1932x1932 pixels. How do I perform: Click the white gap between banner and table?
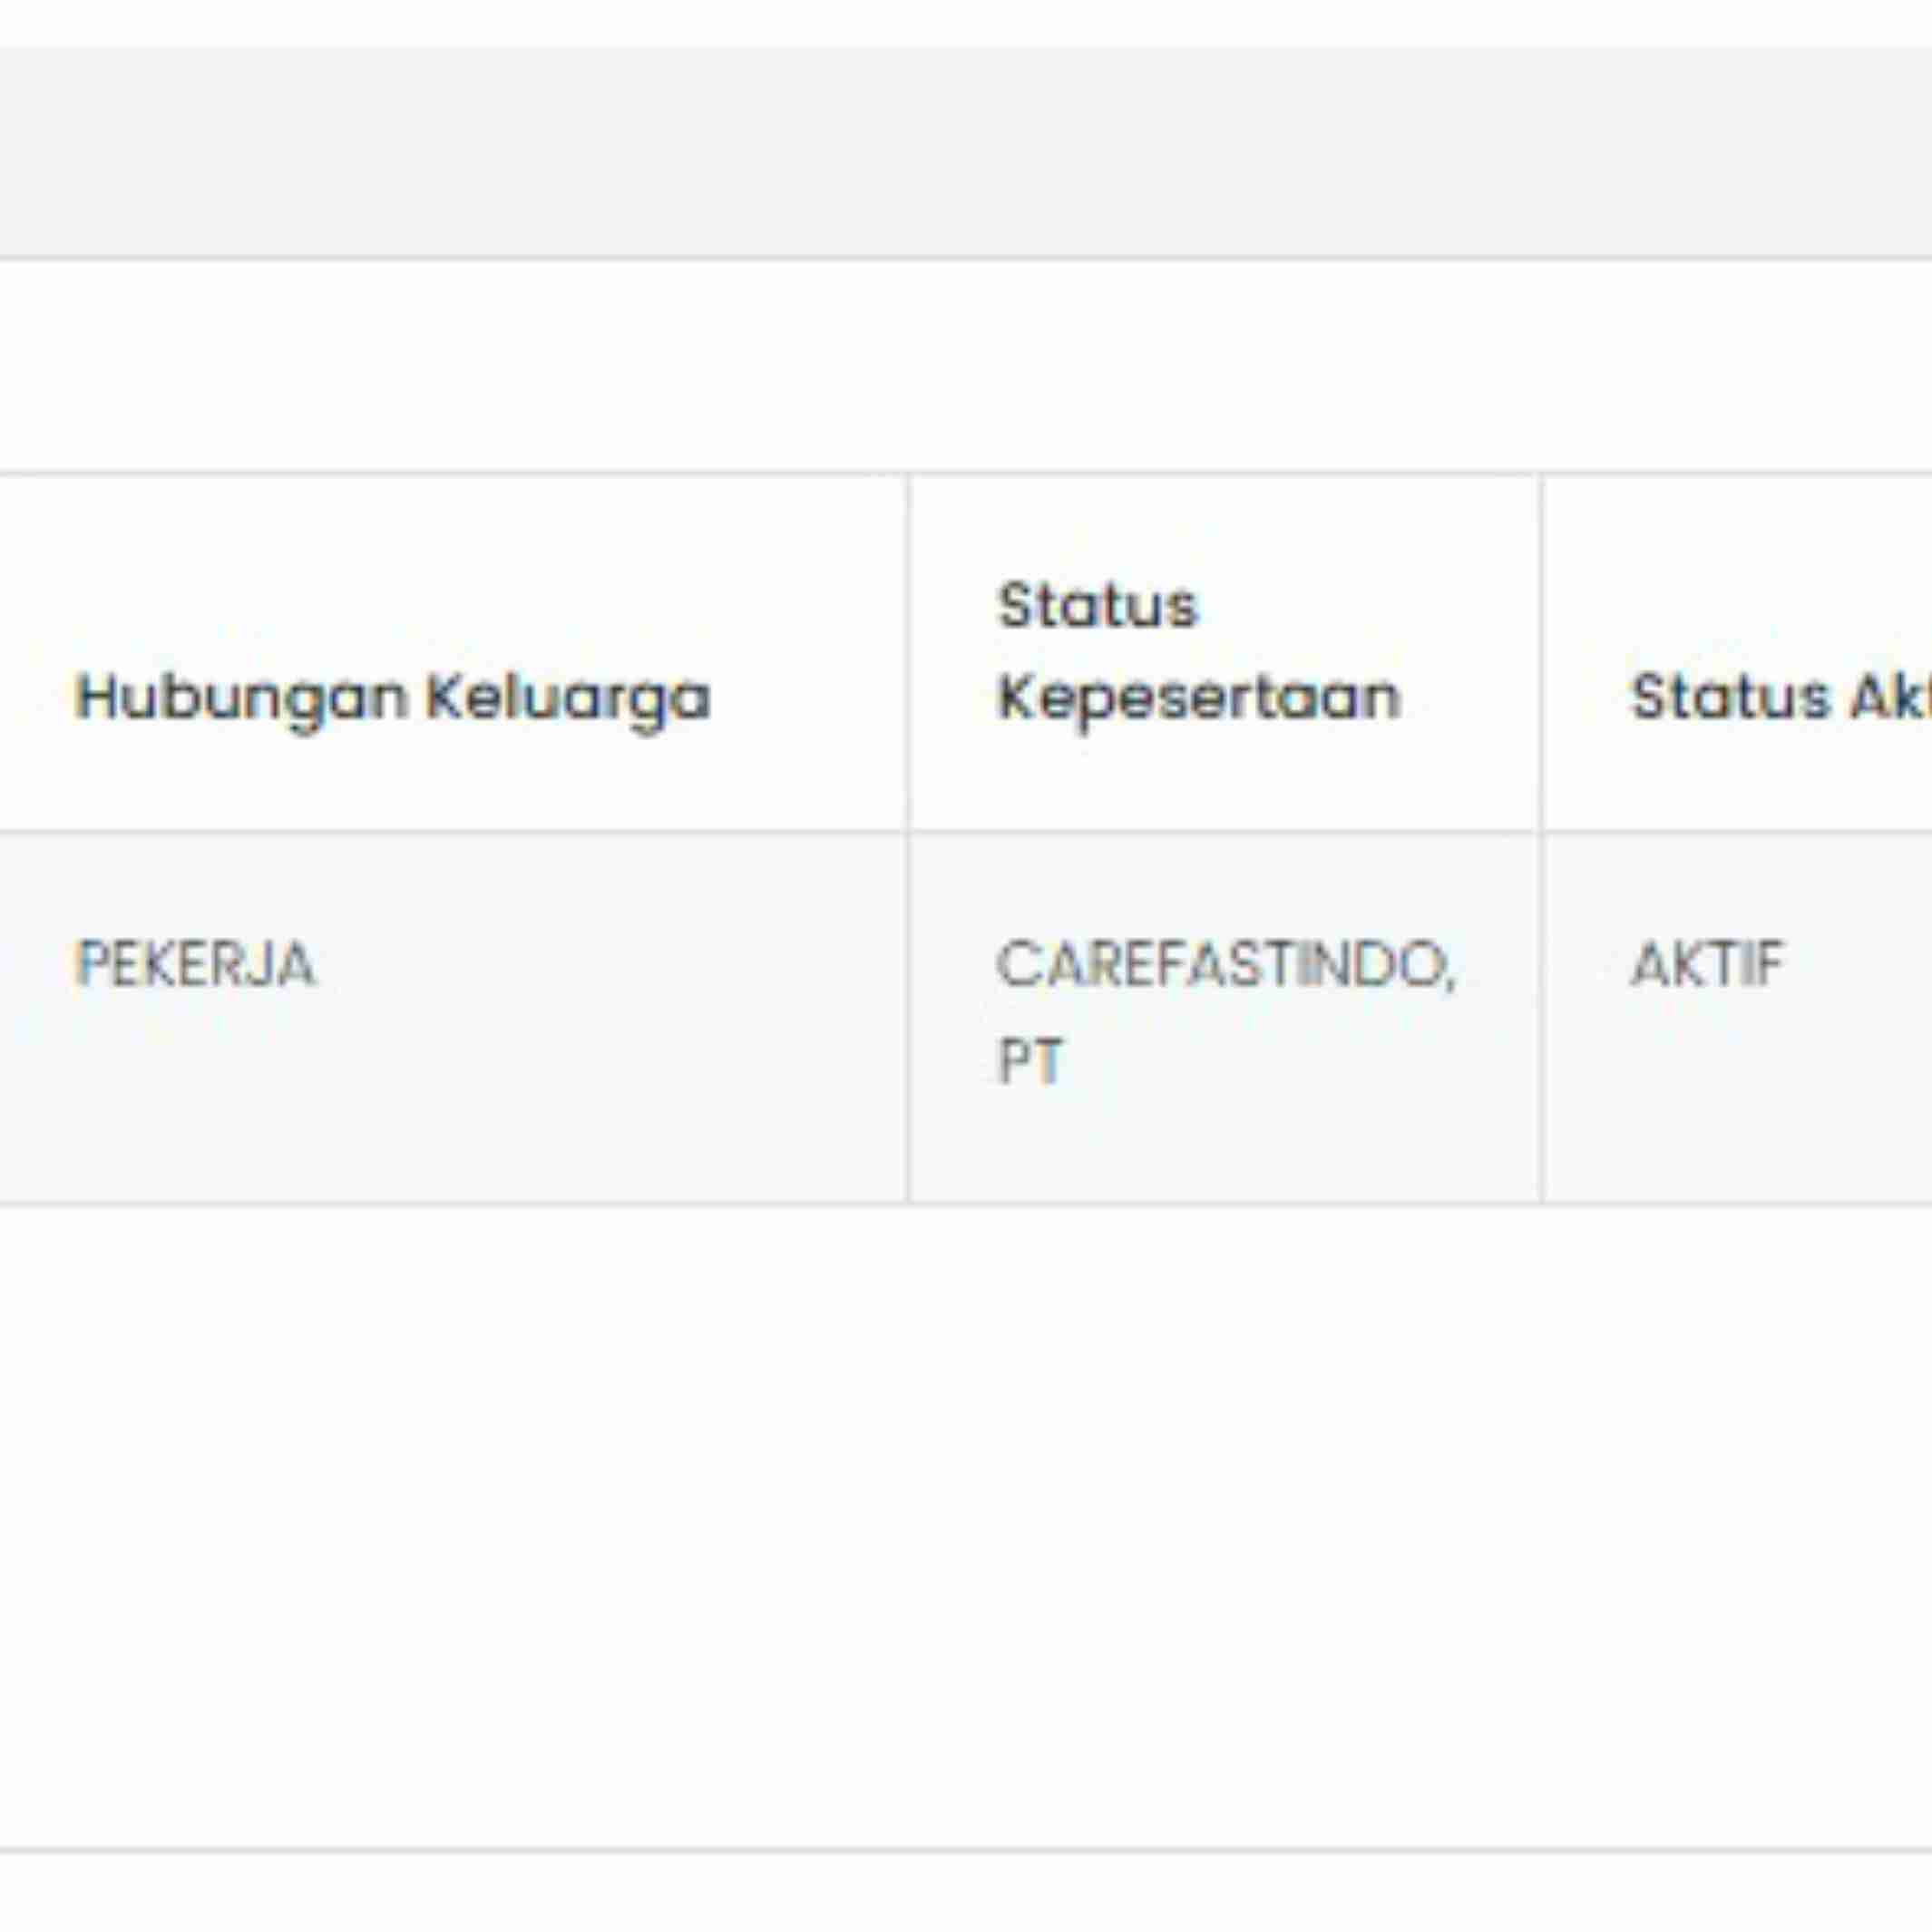966,366
